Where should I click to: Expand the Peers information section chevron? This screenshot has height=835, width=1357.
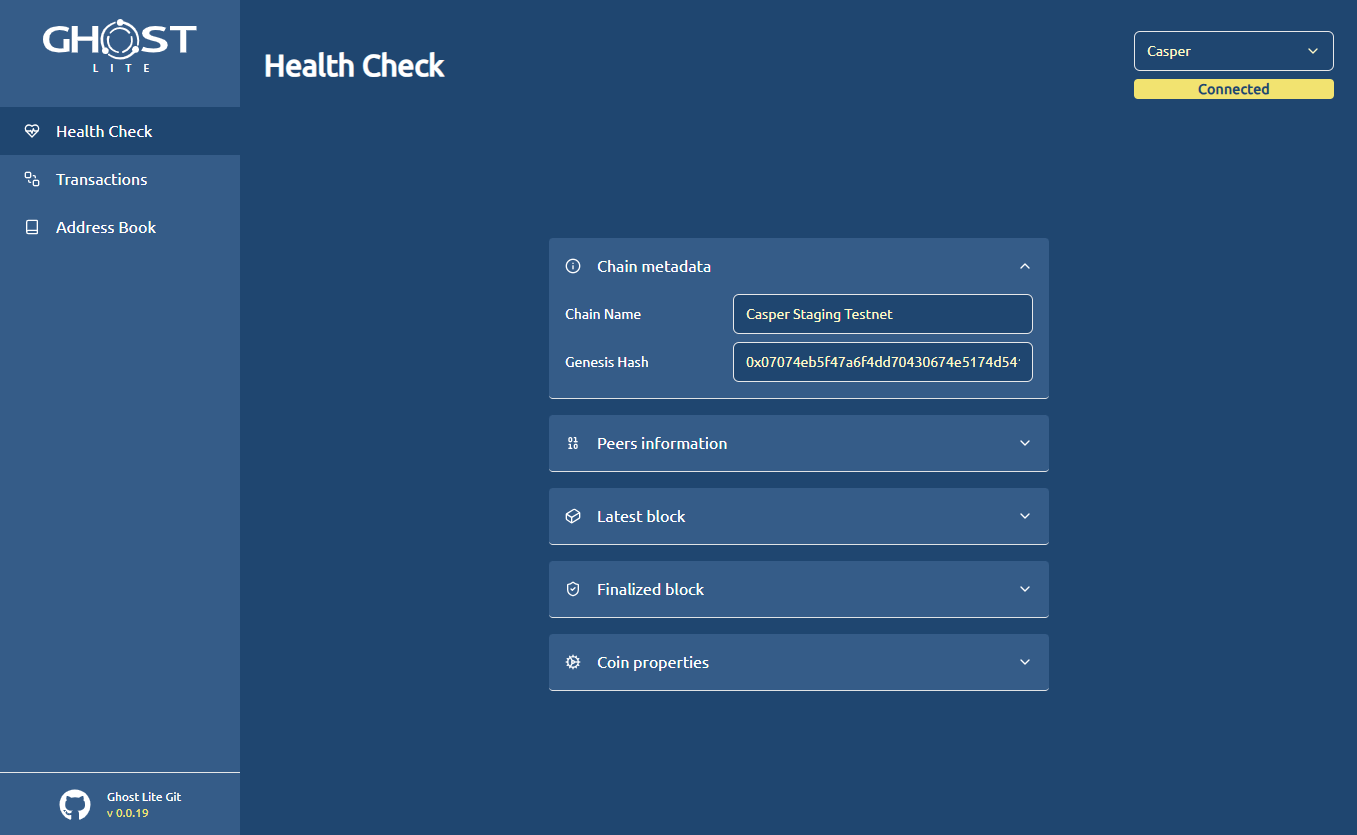tap(1024, 443)
